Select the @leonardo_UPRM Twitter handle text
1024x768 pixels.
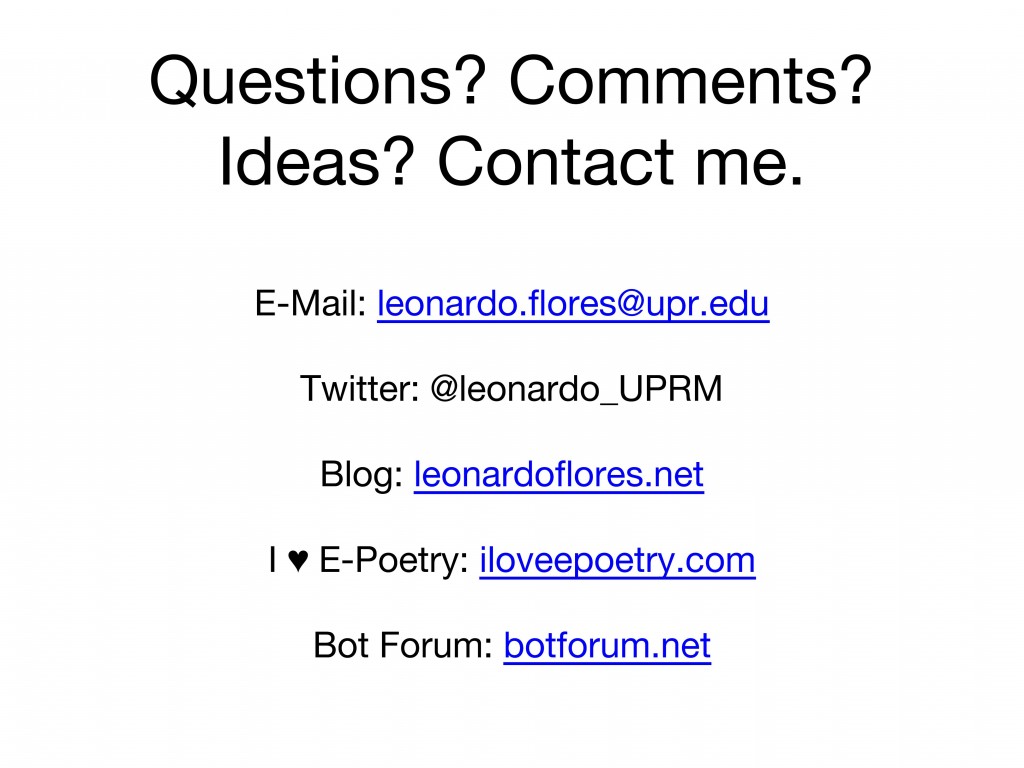tap(576, 389)
